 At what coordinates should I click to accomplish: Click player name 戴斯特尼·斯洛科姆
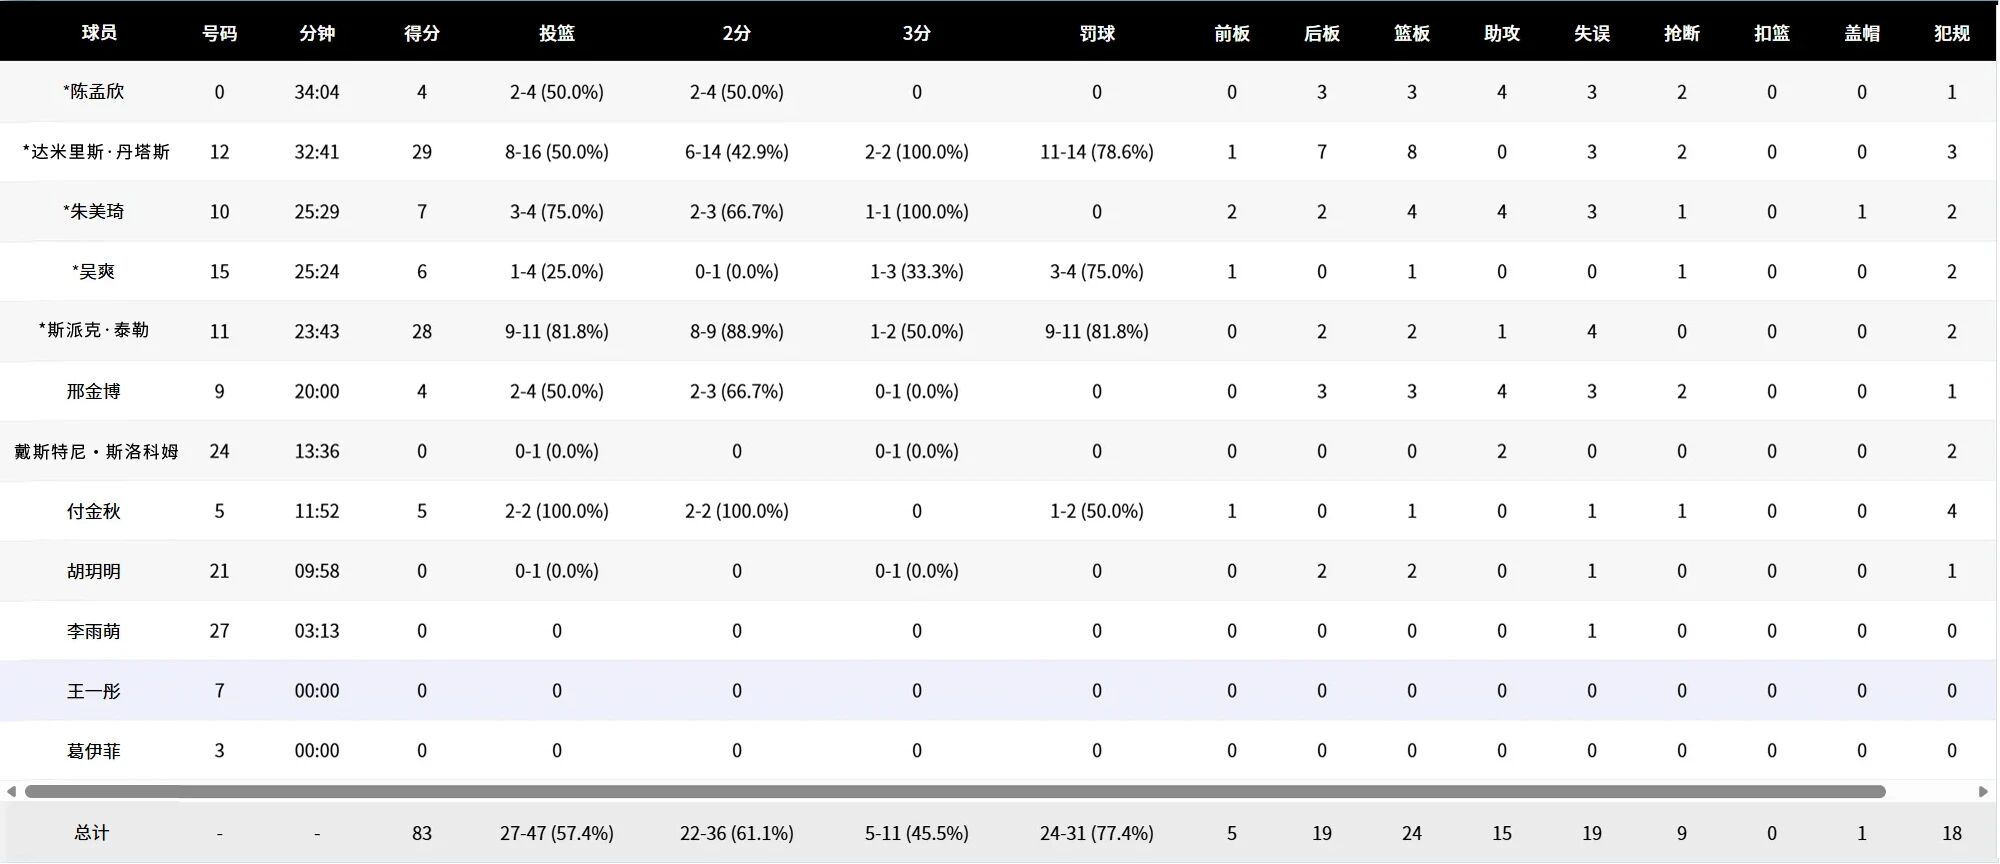[96, 452]
